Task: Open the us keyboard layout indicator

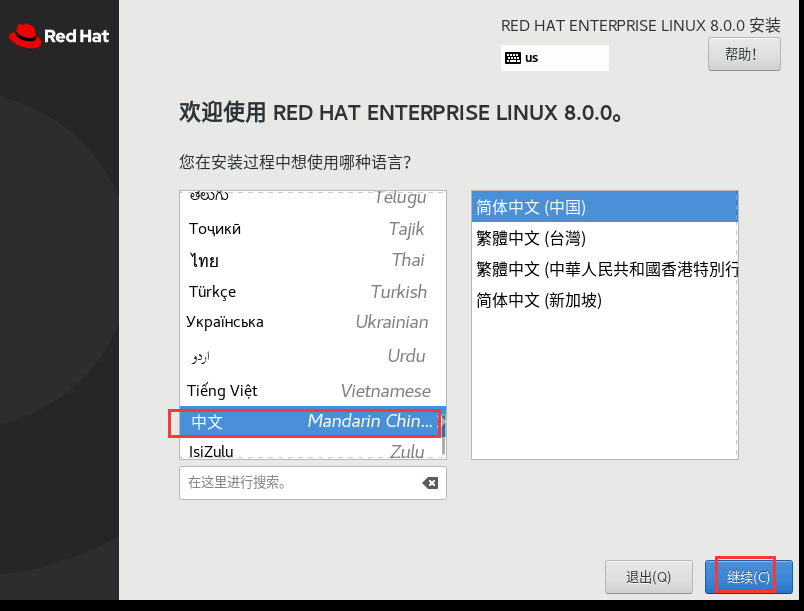Action: click(554, 58)
